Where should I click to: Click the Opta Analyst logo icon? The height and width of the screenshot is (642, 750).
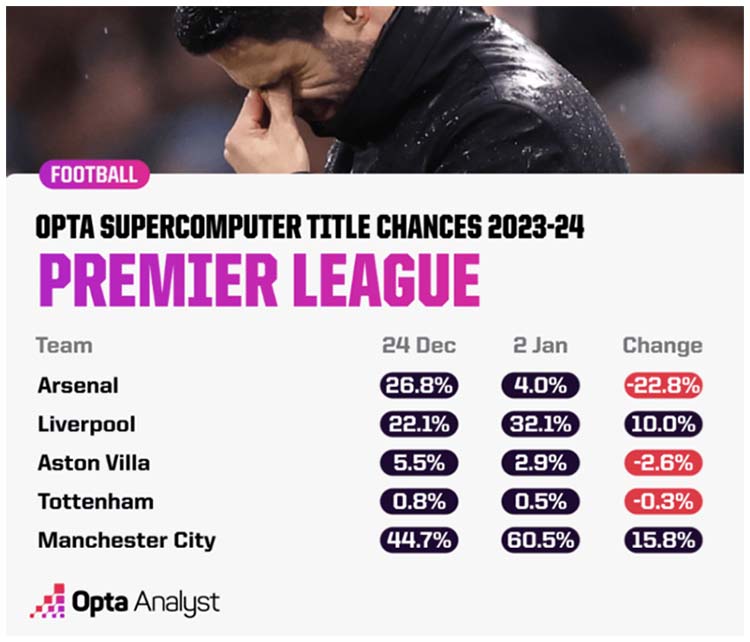pos(48,601)
